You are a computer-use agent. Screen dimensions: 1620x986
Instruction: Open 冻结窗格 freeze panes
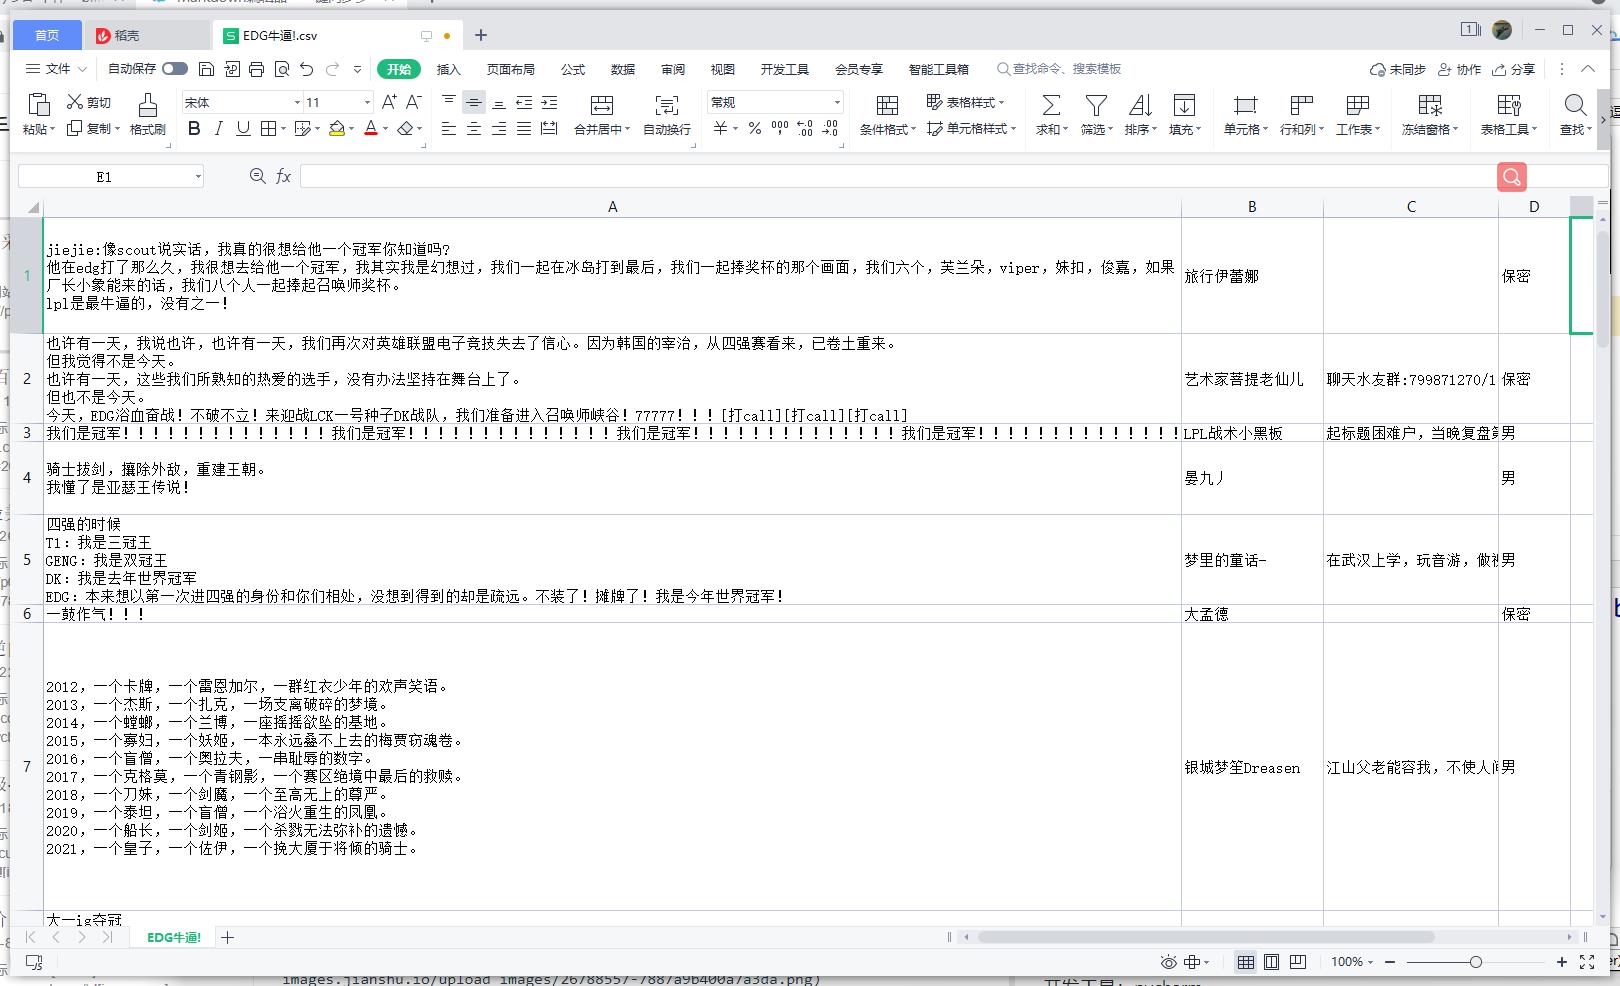pos(1430,114)
